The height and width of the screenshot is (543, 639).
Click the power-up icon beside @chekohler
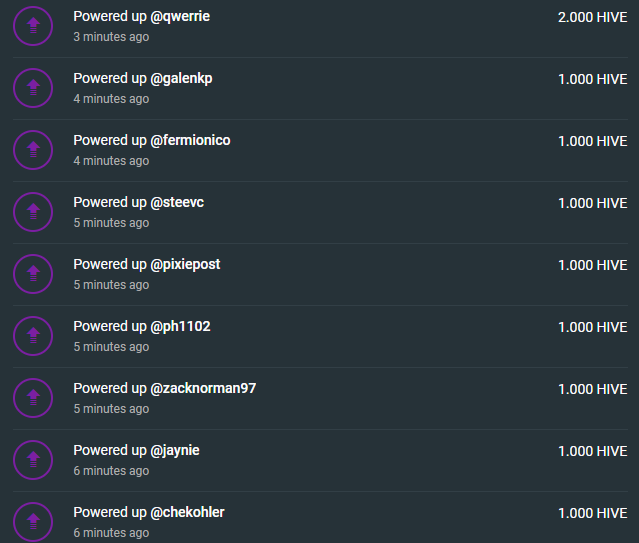(33, 522)
